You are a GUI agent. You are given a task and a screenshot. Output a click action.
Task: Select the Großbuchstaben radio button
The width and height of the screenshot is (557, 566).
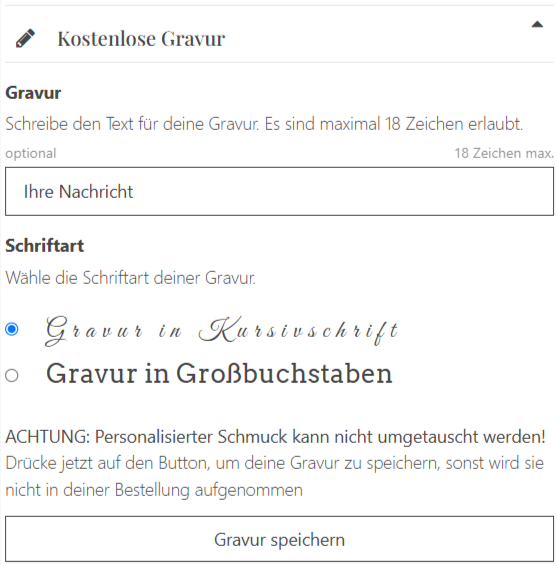pos(12,375)
